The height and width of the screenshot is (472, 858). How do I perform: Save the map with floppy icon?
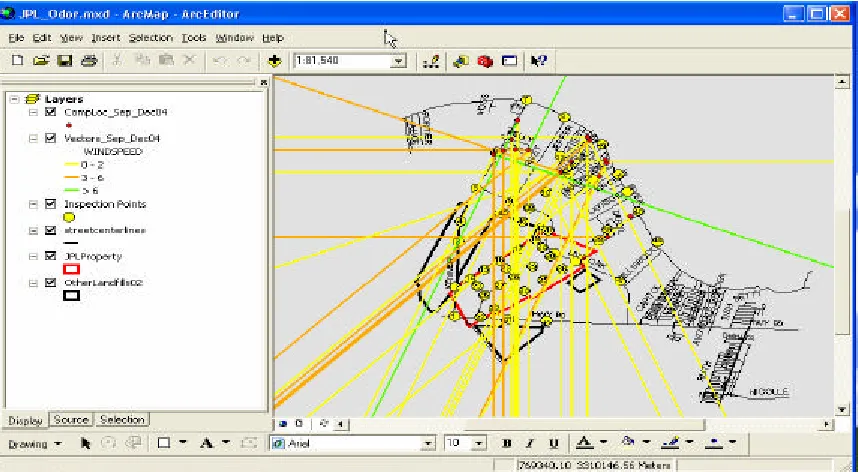click(x=65, y=61)
